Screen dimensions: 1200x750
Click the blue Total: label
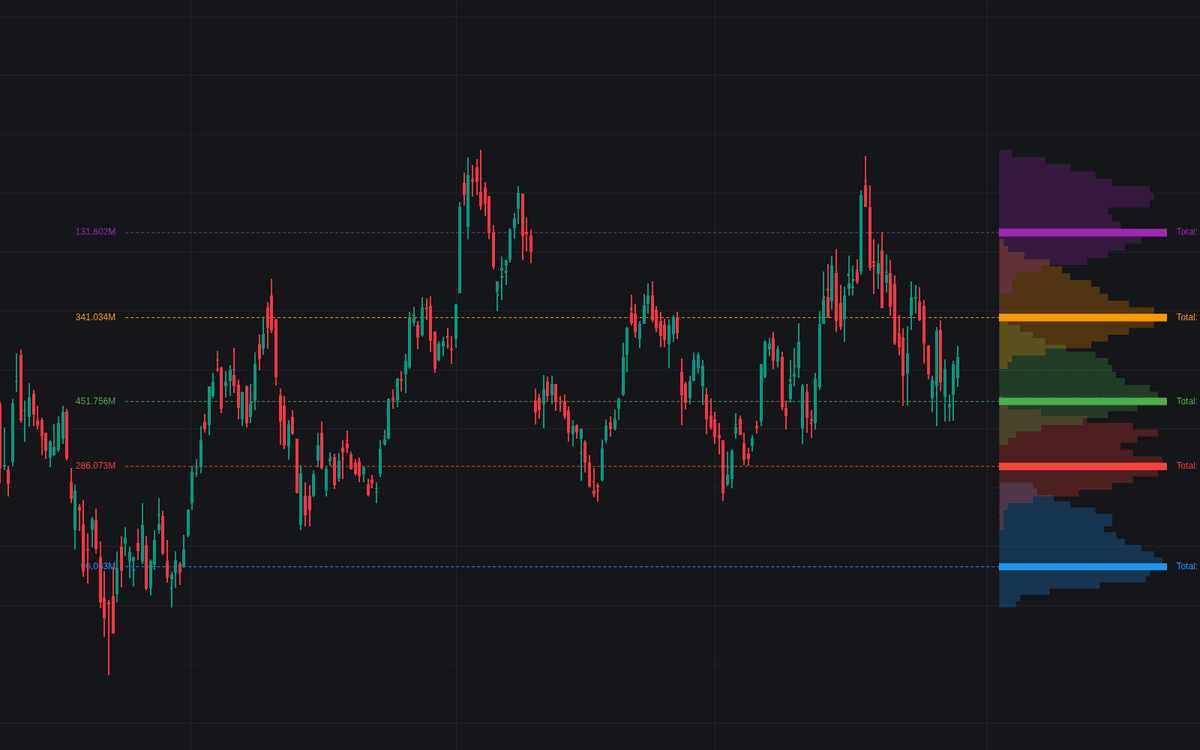click(x=1187, y=566)
